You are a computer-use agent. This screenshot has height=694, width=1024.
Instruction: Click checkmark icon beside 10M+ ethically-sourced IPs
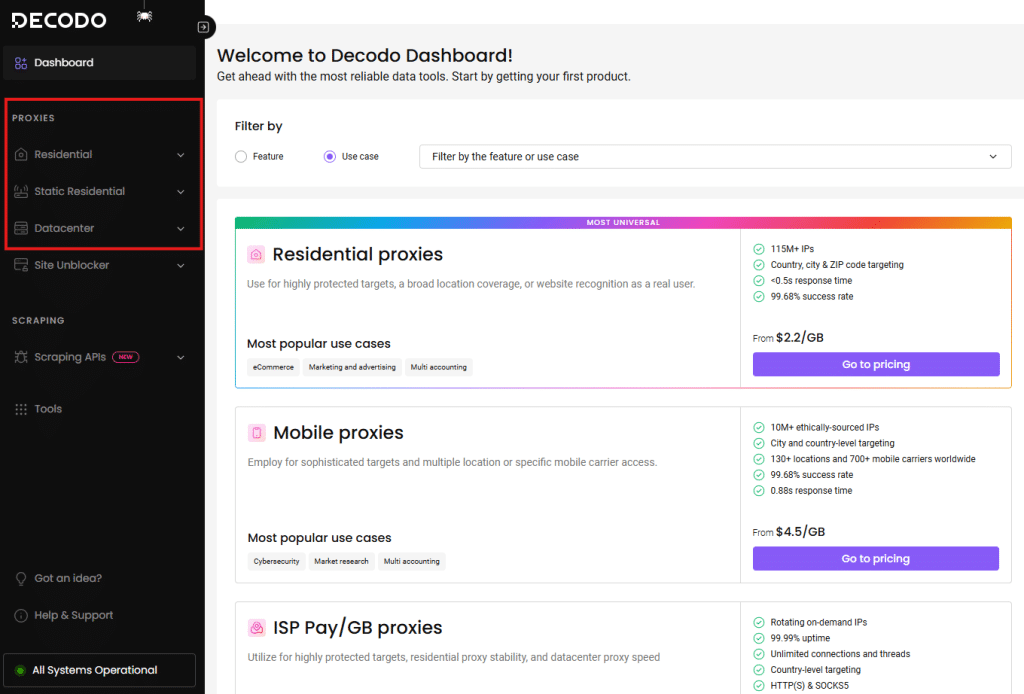(759, 428)
